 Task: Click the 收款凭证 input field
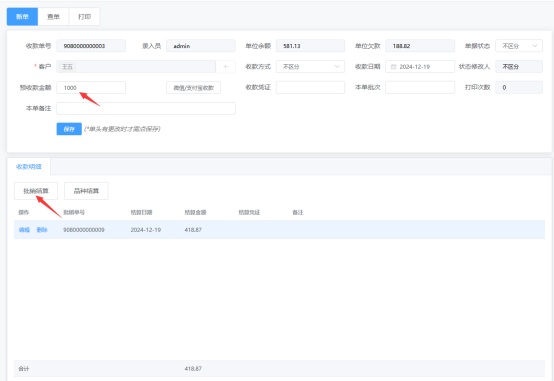[310, 87]
